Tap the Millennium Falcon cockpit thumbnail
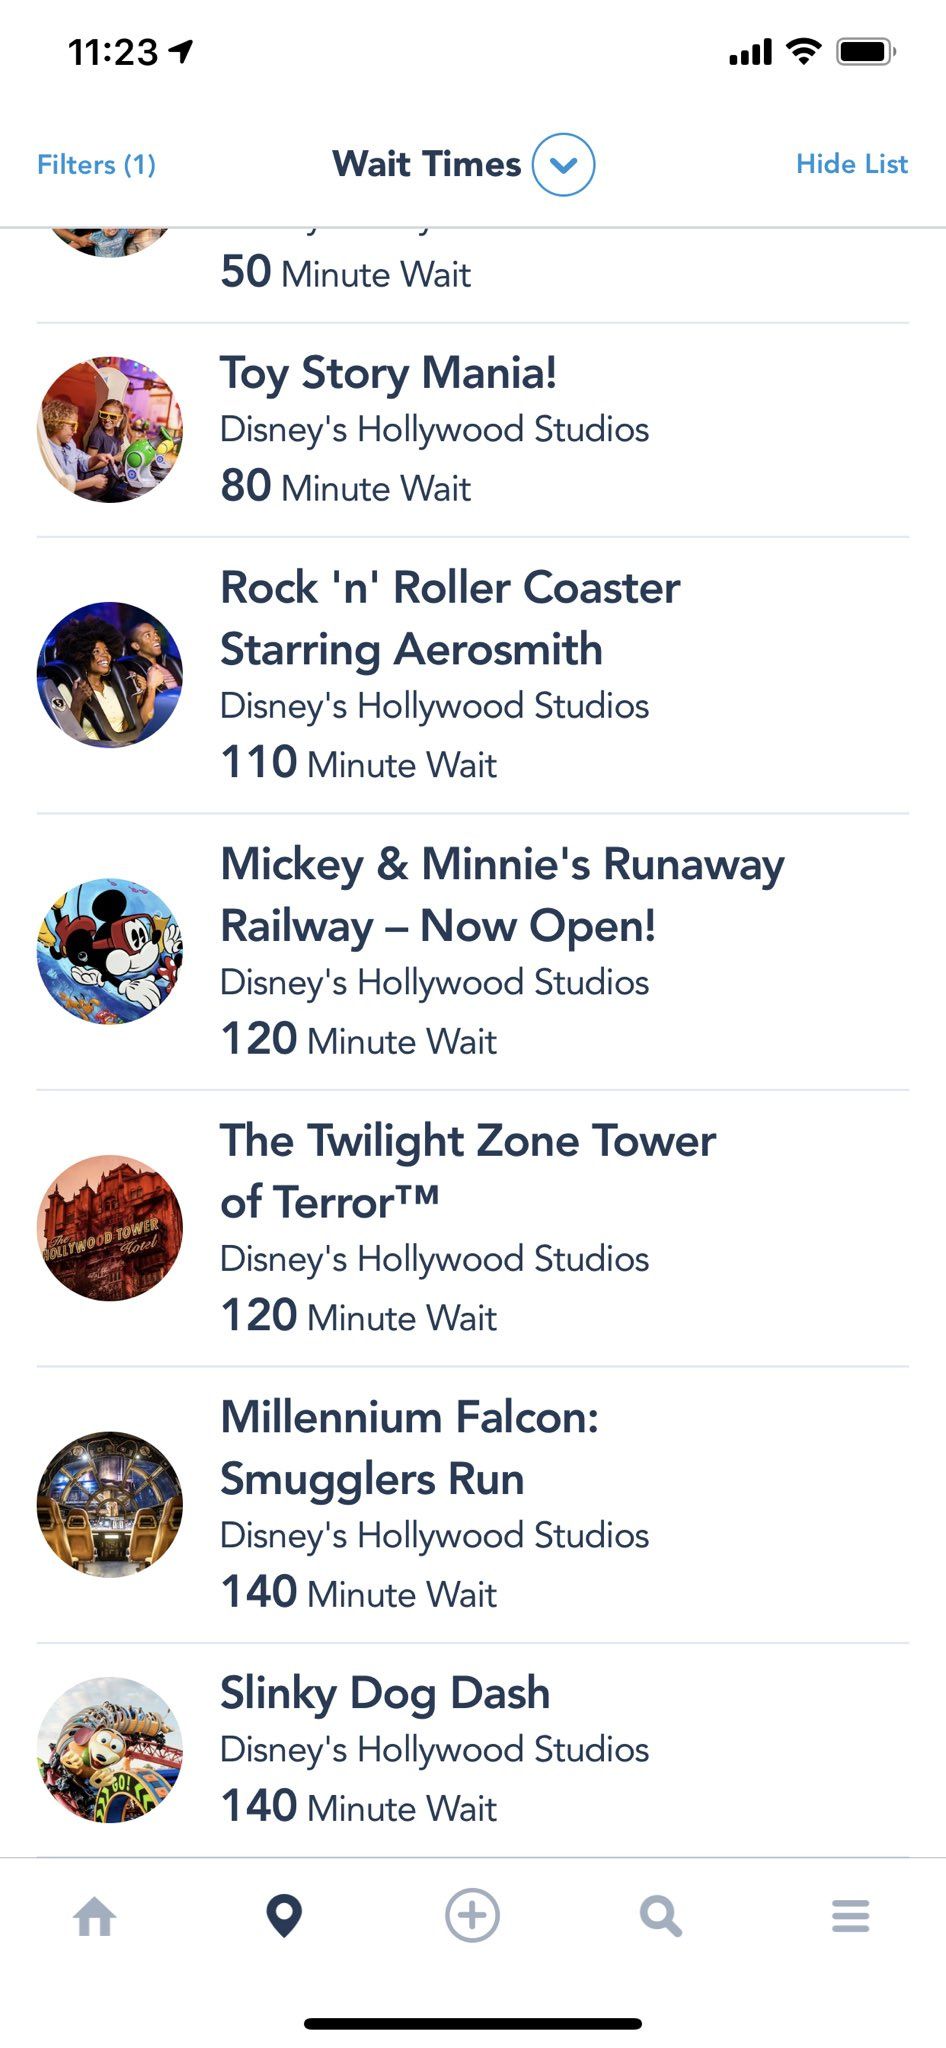 110,1504
